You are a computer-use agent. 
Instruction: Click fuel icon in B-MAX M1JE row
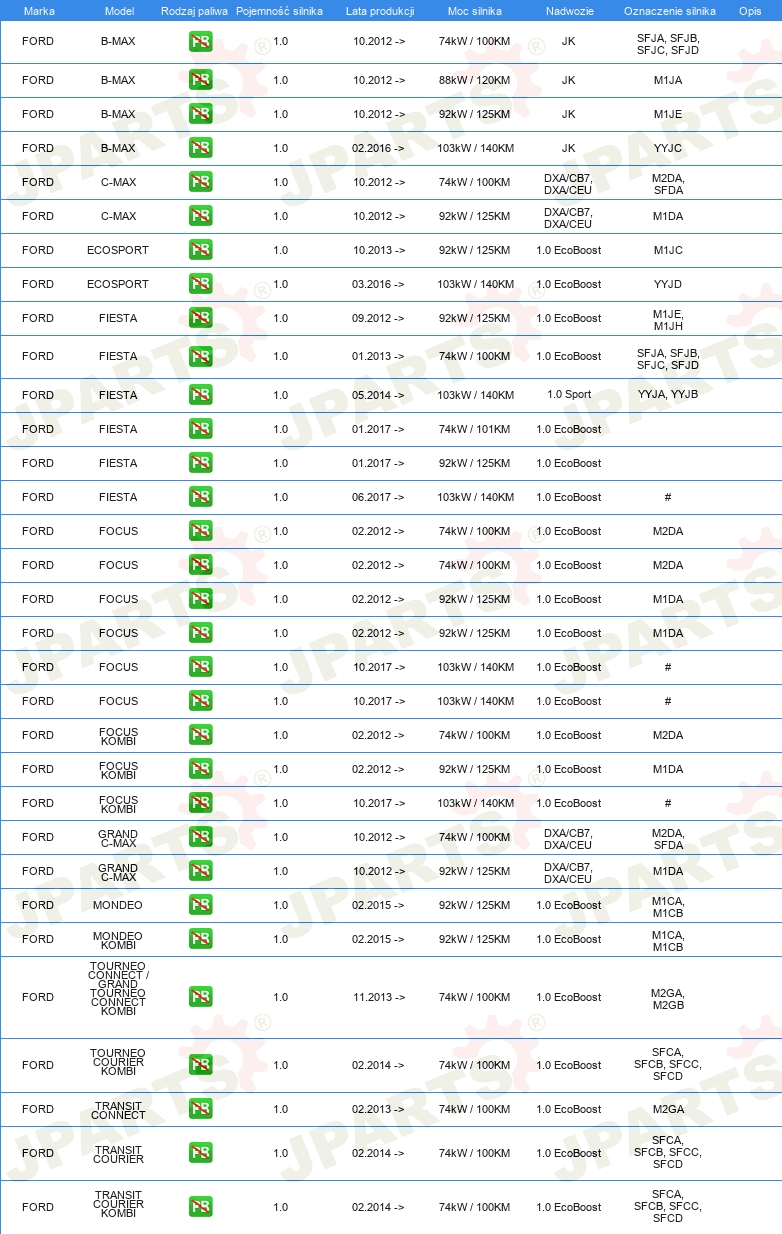(200, 114)
